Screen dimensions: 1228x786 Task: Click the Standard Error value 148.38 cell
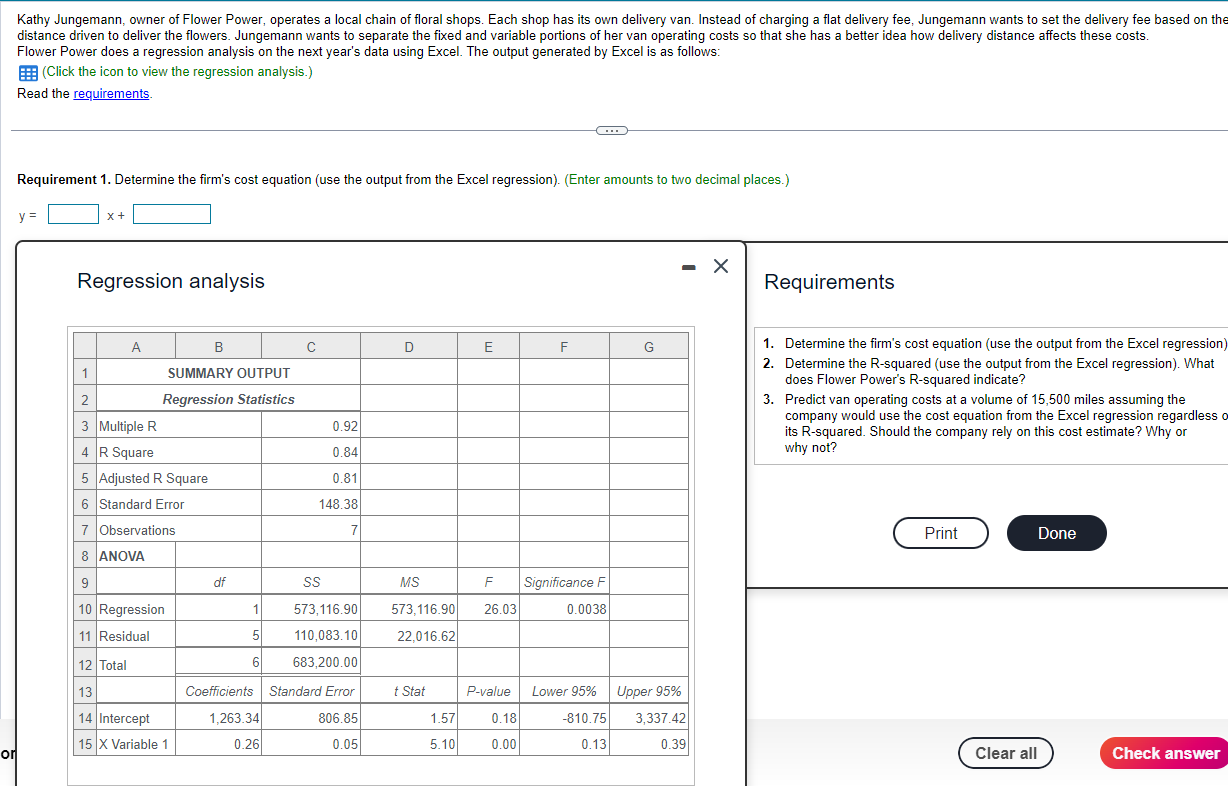tap(310, 503)
